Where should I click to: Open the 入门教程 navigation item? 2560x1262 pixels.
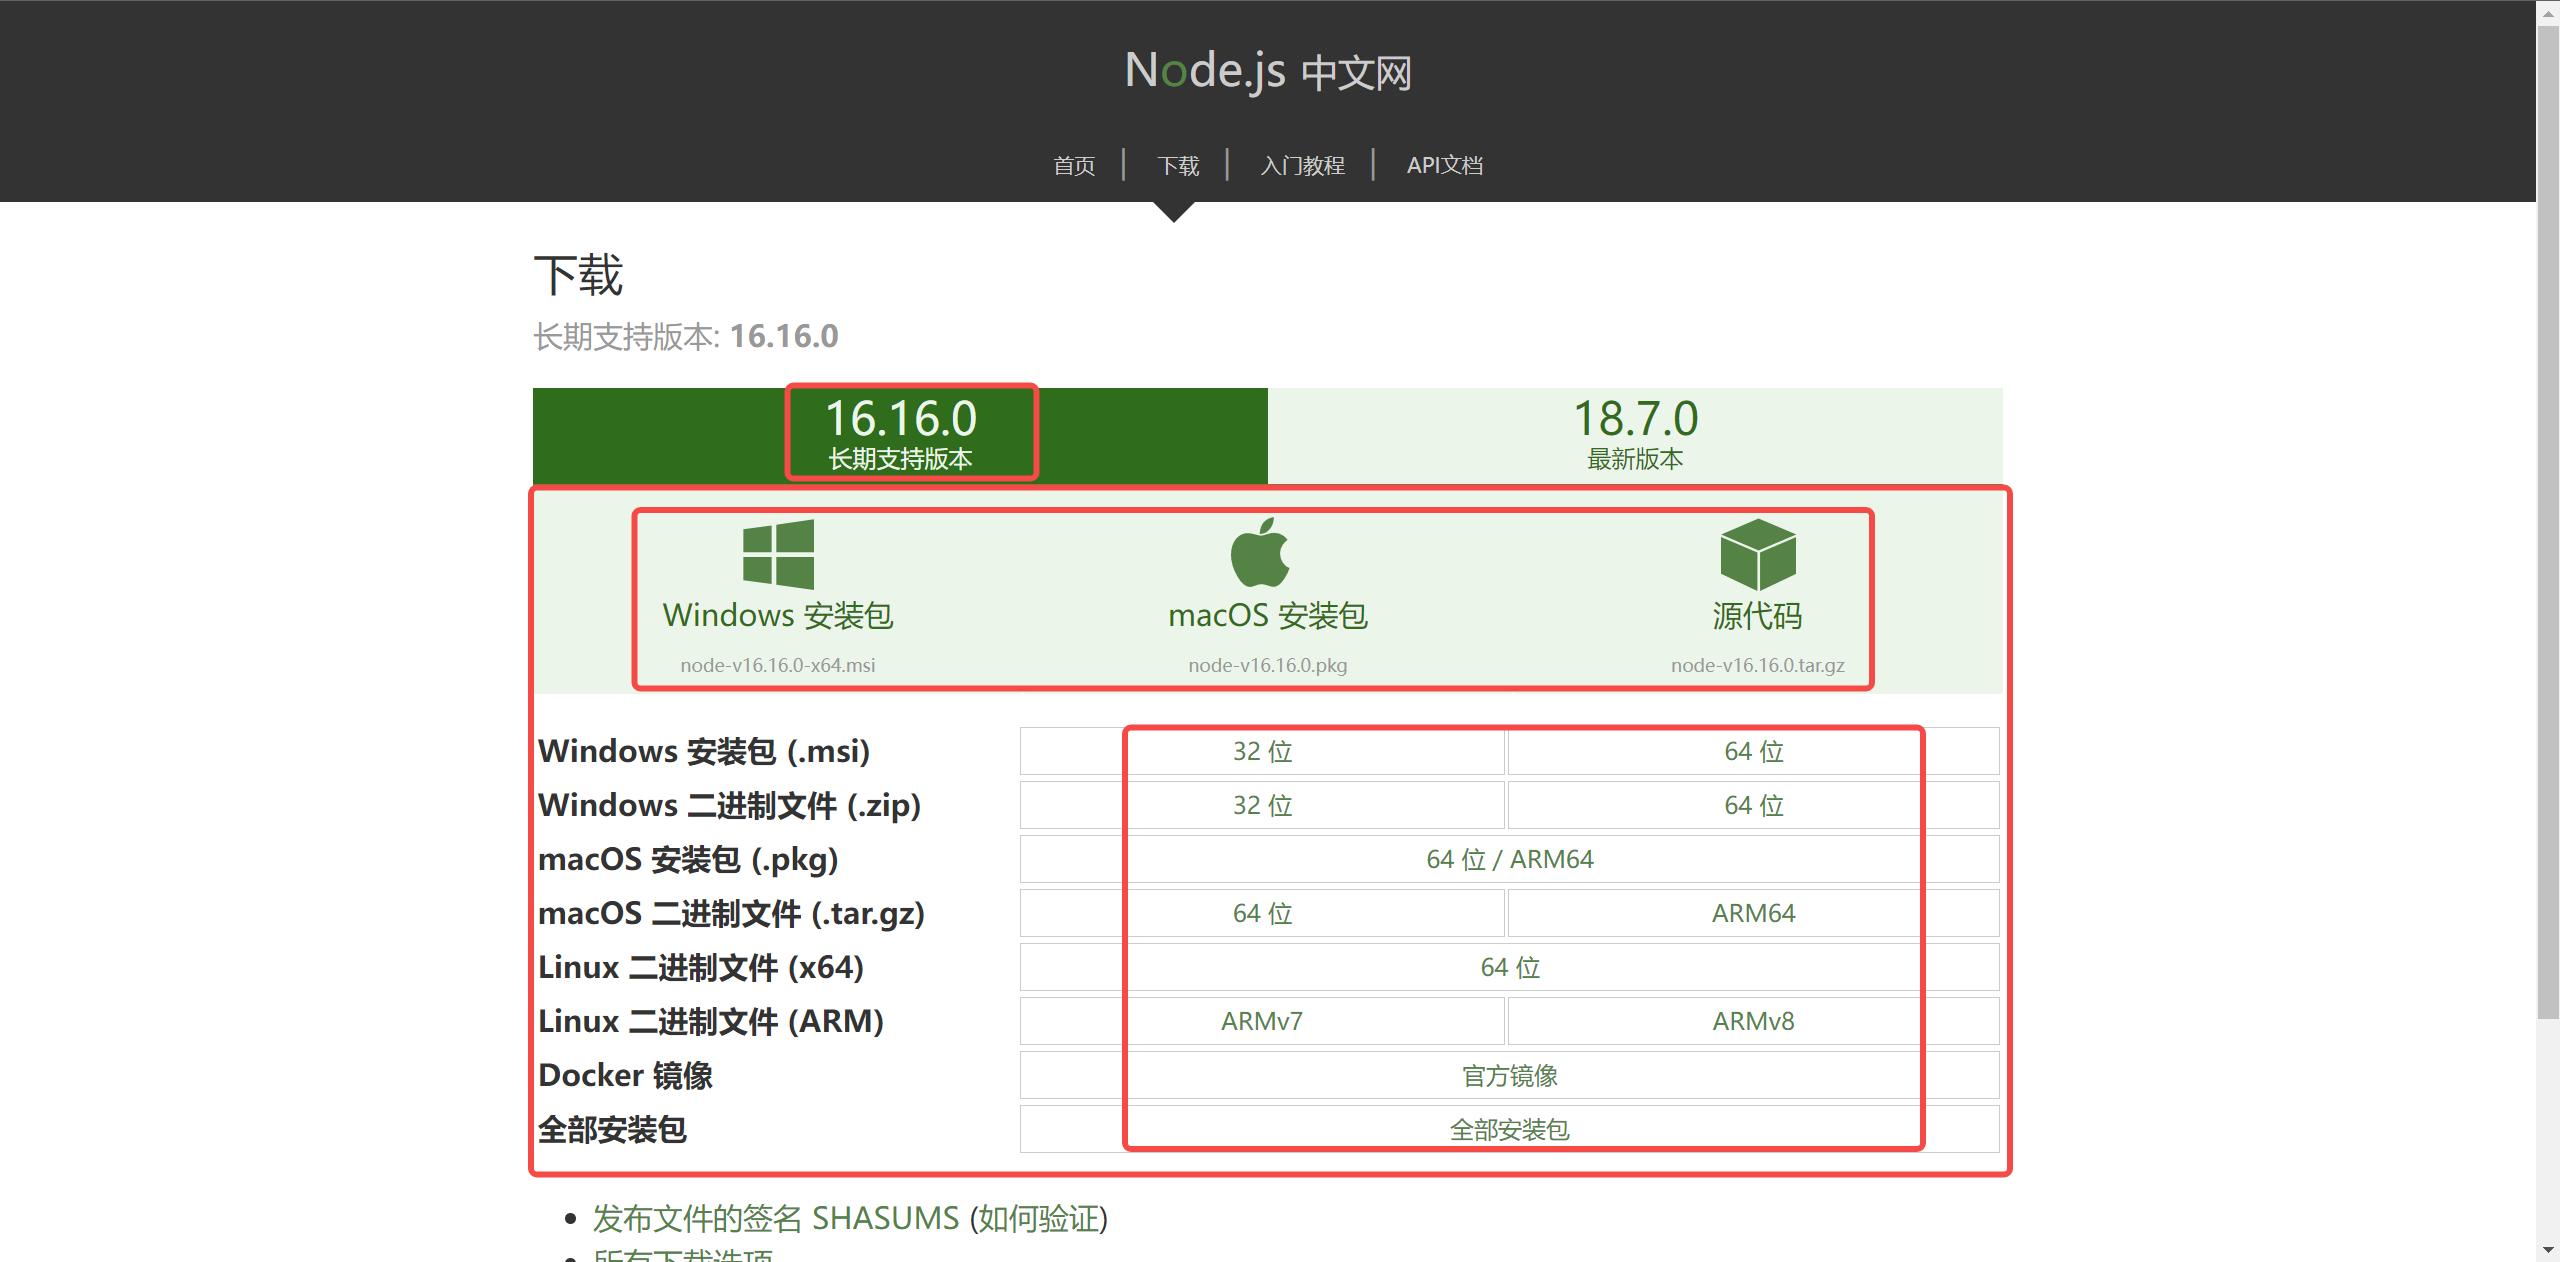point(1302,166)
